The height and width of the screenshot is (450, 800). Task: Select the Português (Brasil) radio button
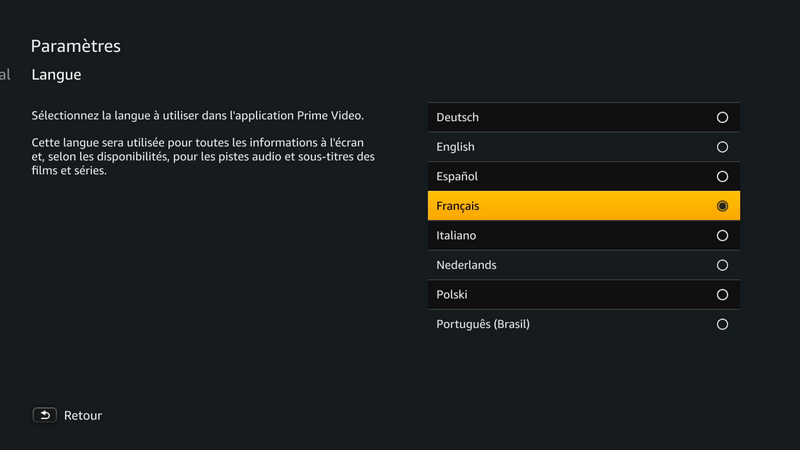722,324
